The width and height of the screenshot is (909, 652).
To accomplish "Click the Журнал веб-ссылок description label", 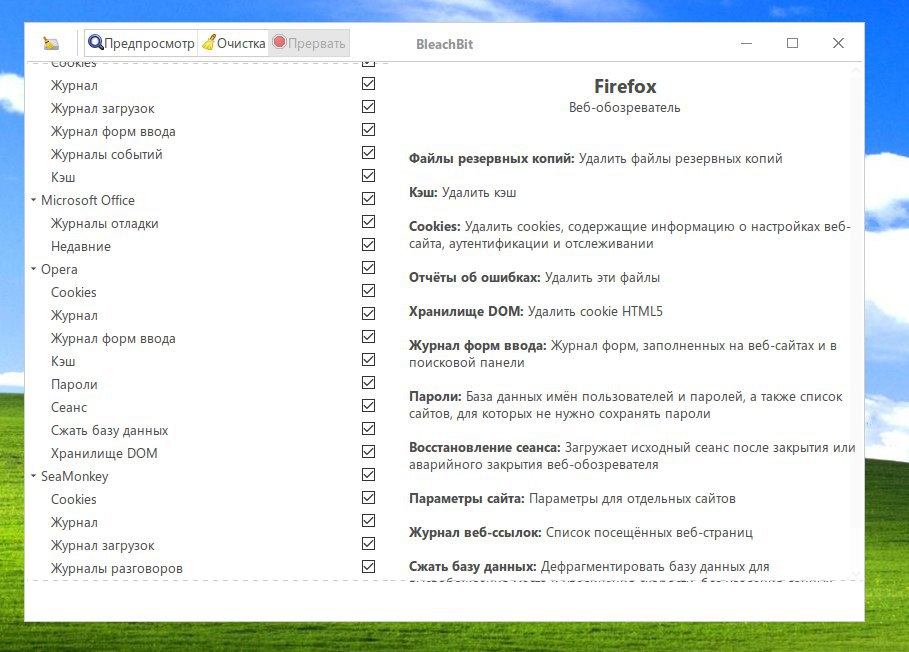I will click(x=475, y=532).
